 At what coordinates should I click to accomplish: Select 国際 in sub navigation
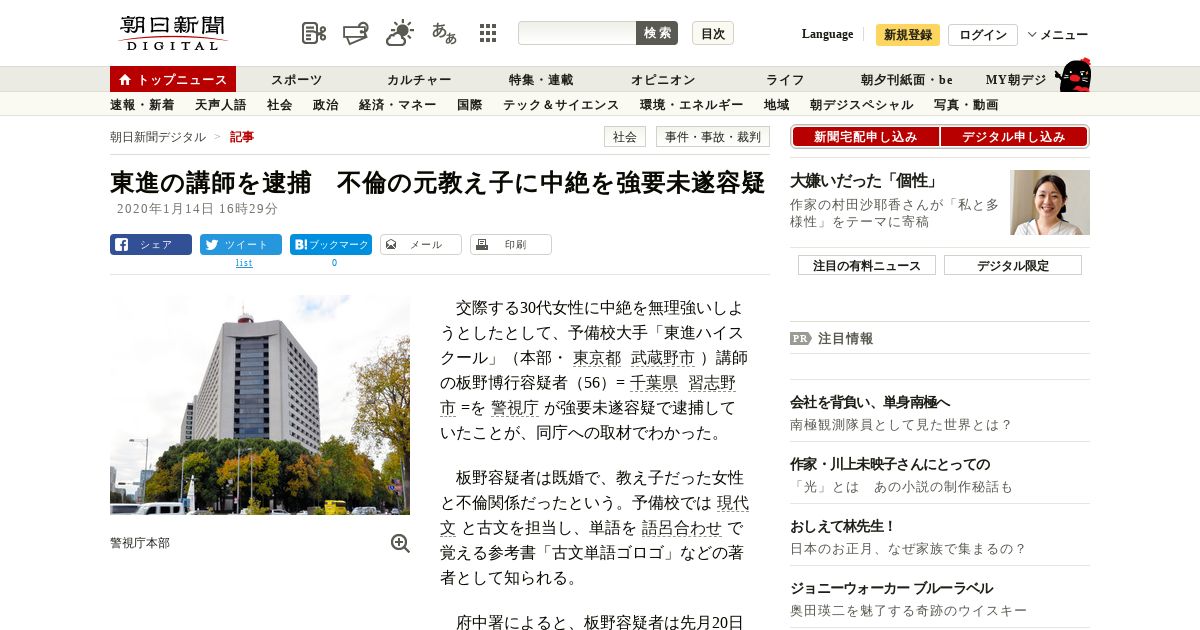coord(469,104)
